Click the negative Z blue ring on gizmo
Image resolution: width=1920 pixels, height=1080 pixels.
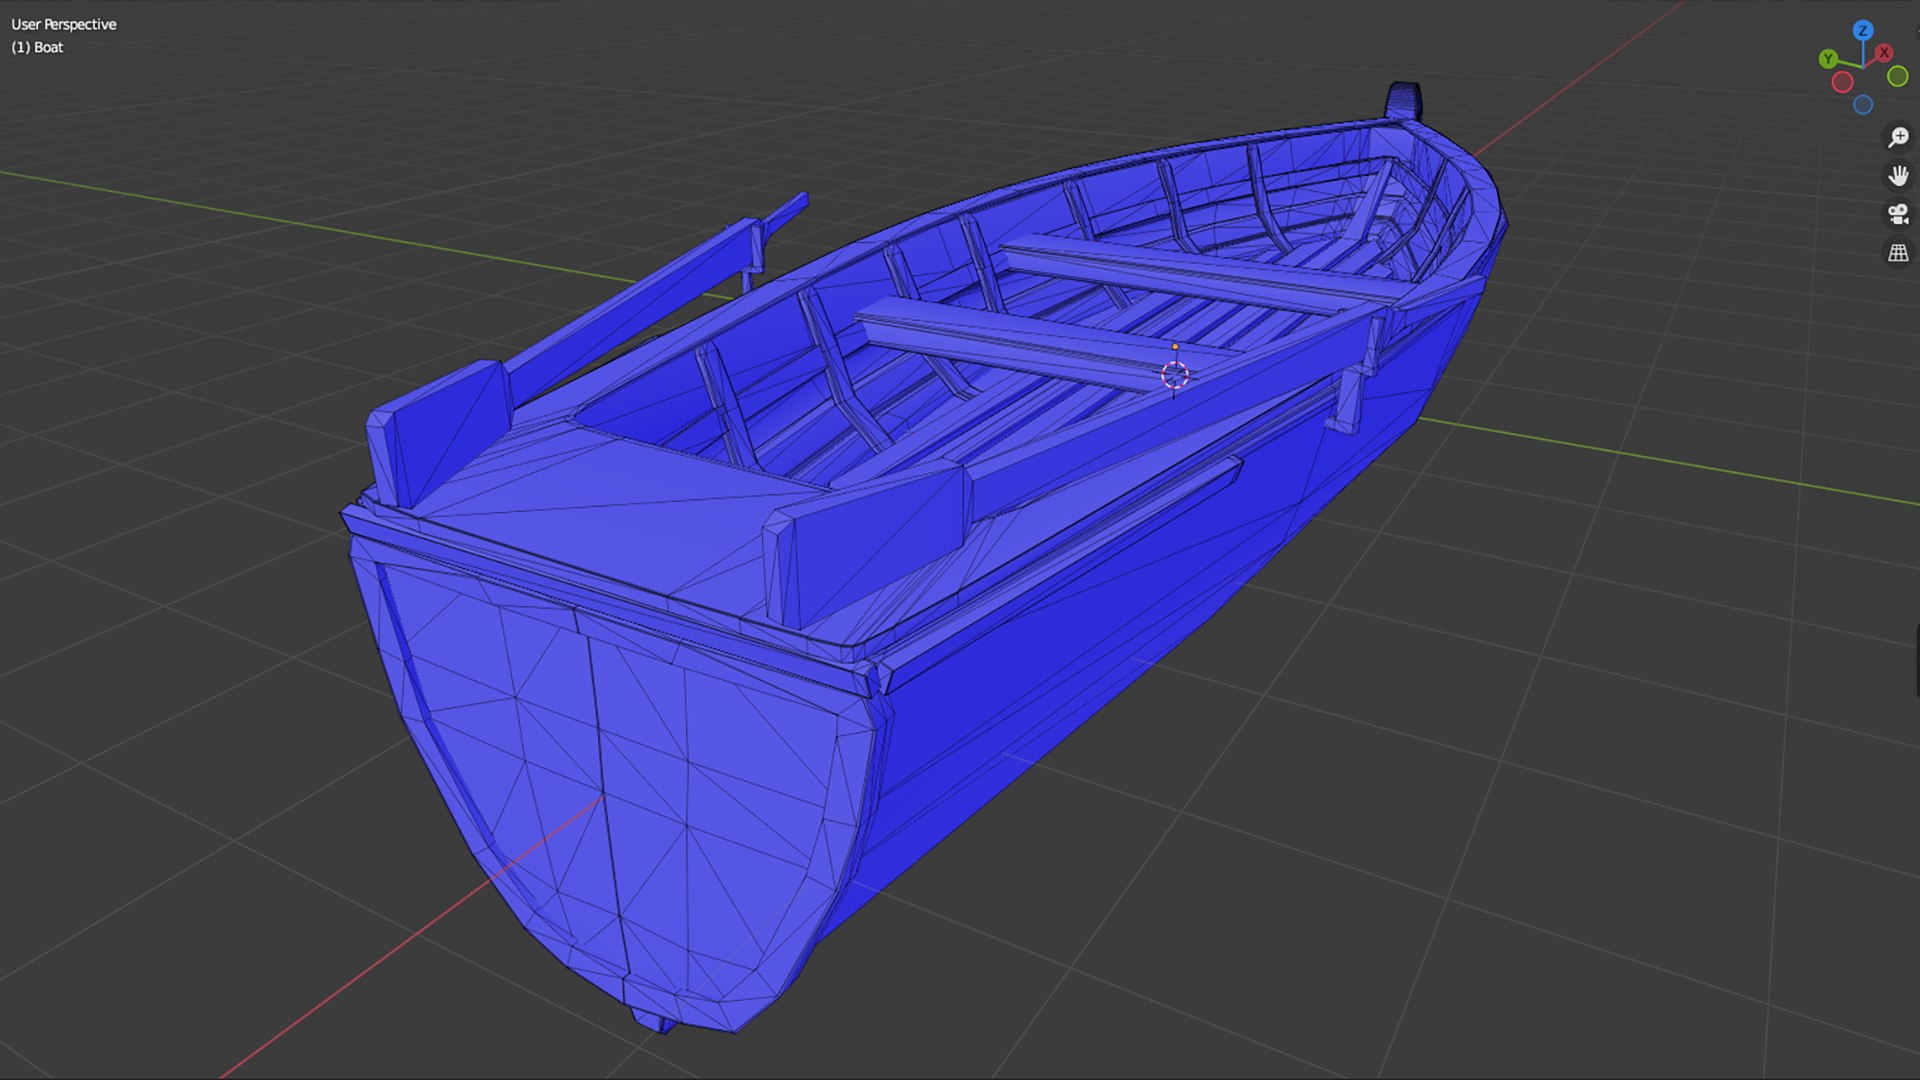pos(1863,105)
